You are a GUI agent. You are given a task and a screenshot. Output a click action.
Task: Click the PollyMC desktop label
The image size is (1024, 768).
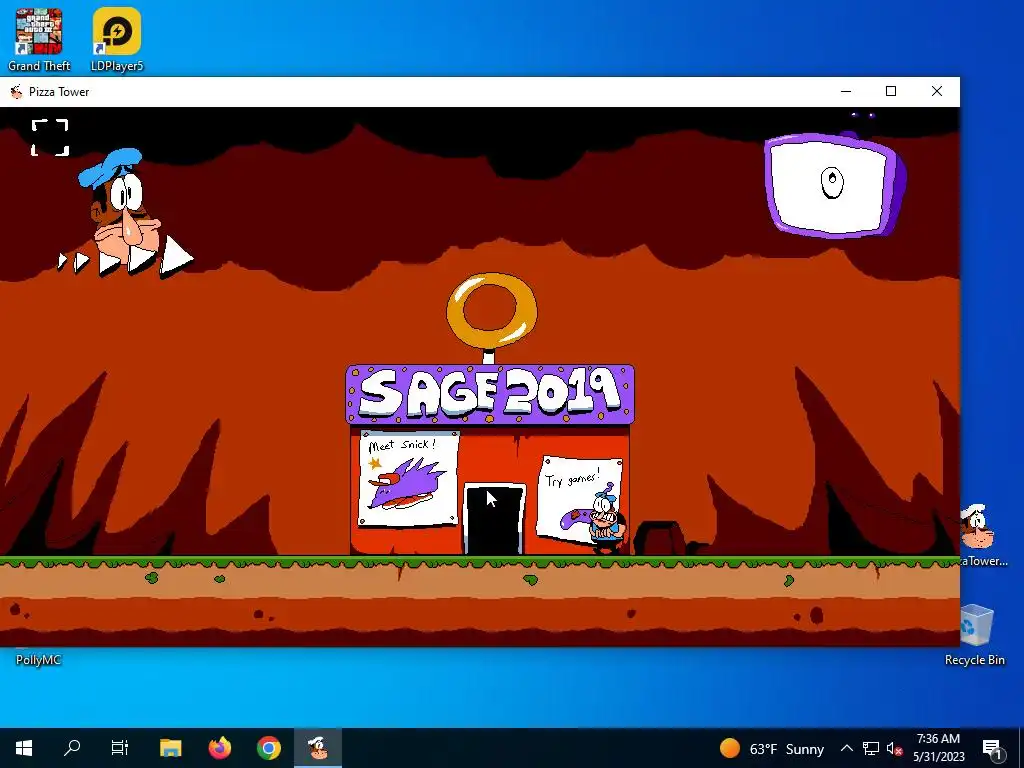[x=39, y=660]
